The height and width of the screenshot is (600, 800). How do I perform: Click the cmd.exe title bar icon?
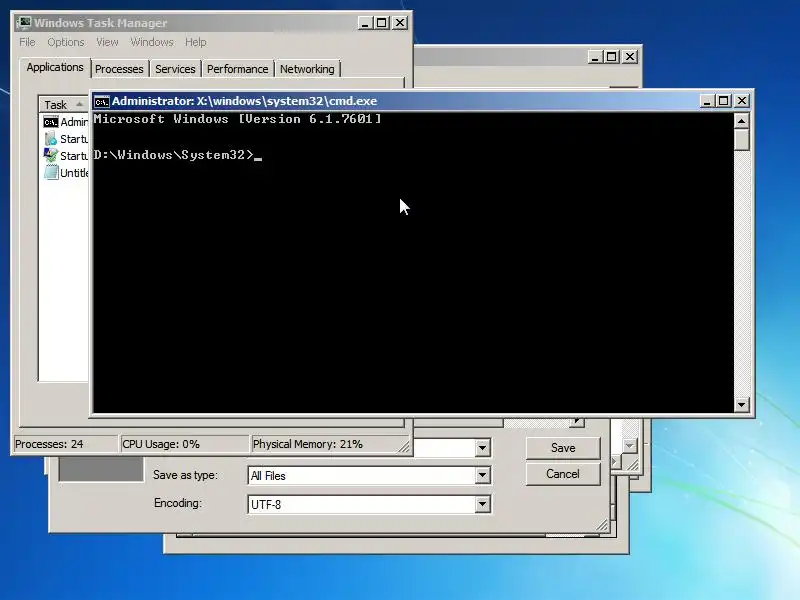coord(102,102)
